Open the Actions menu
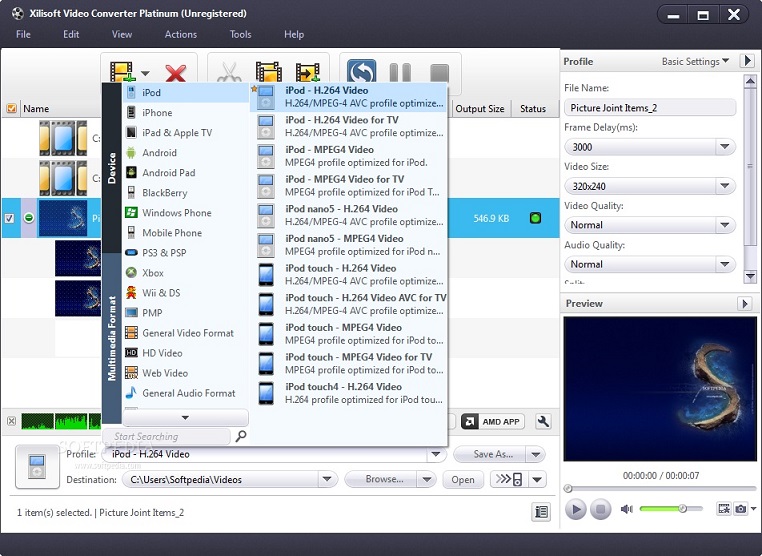Image resolution: width=762 pixels, height=556 pixels. [x=181, y=34]
